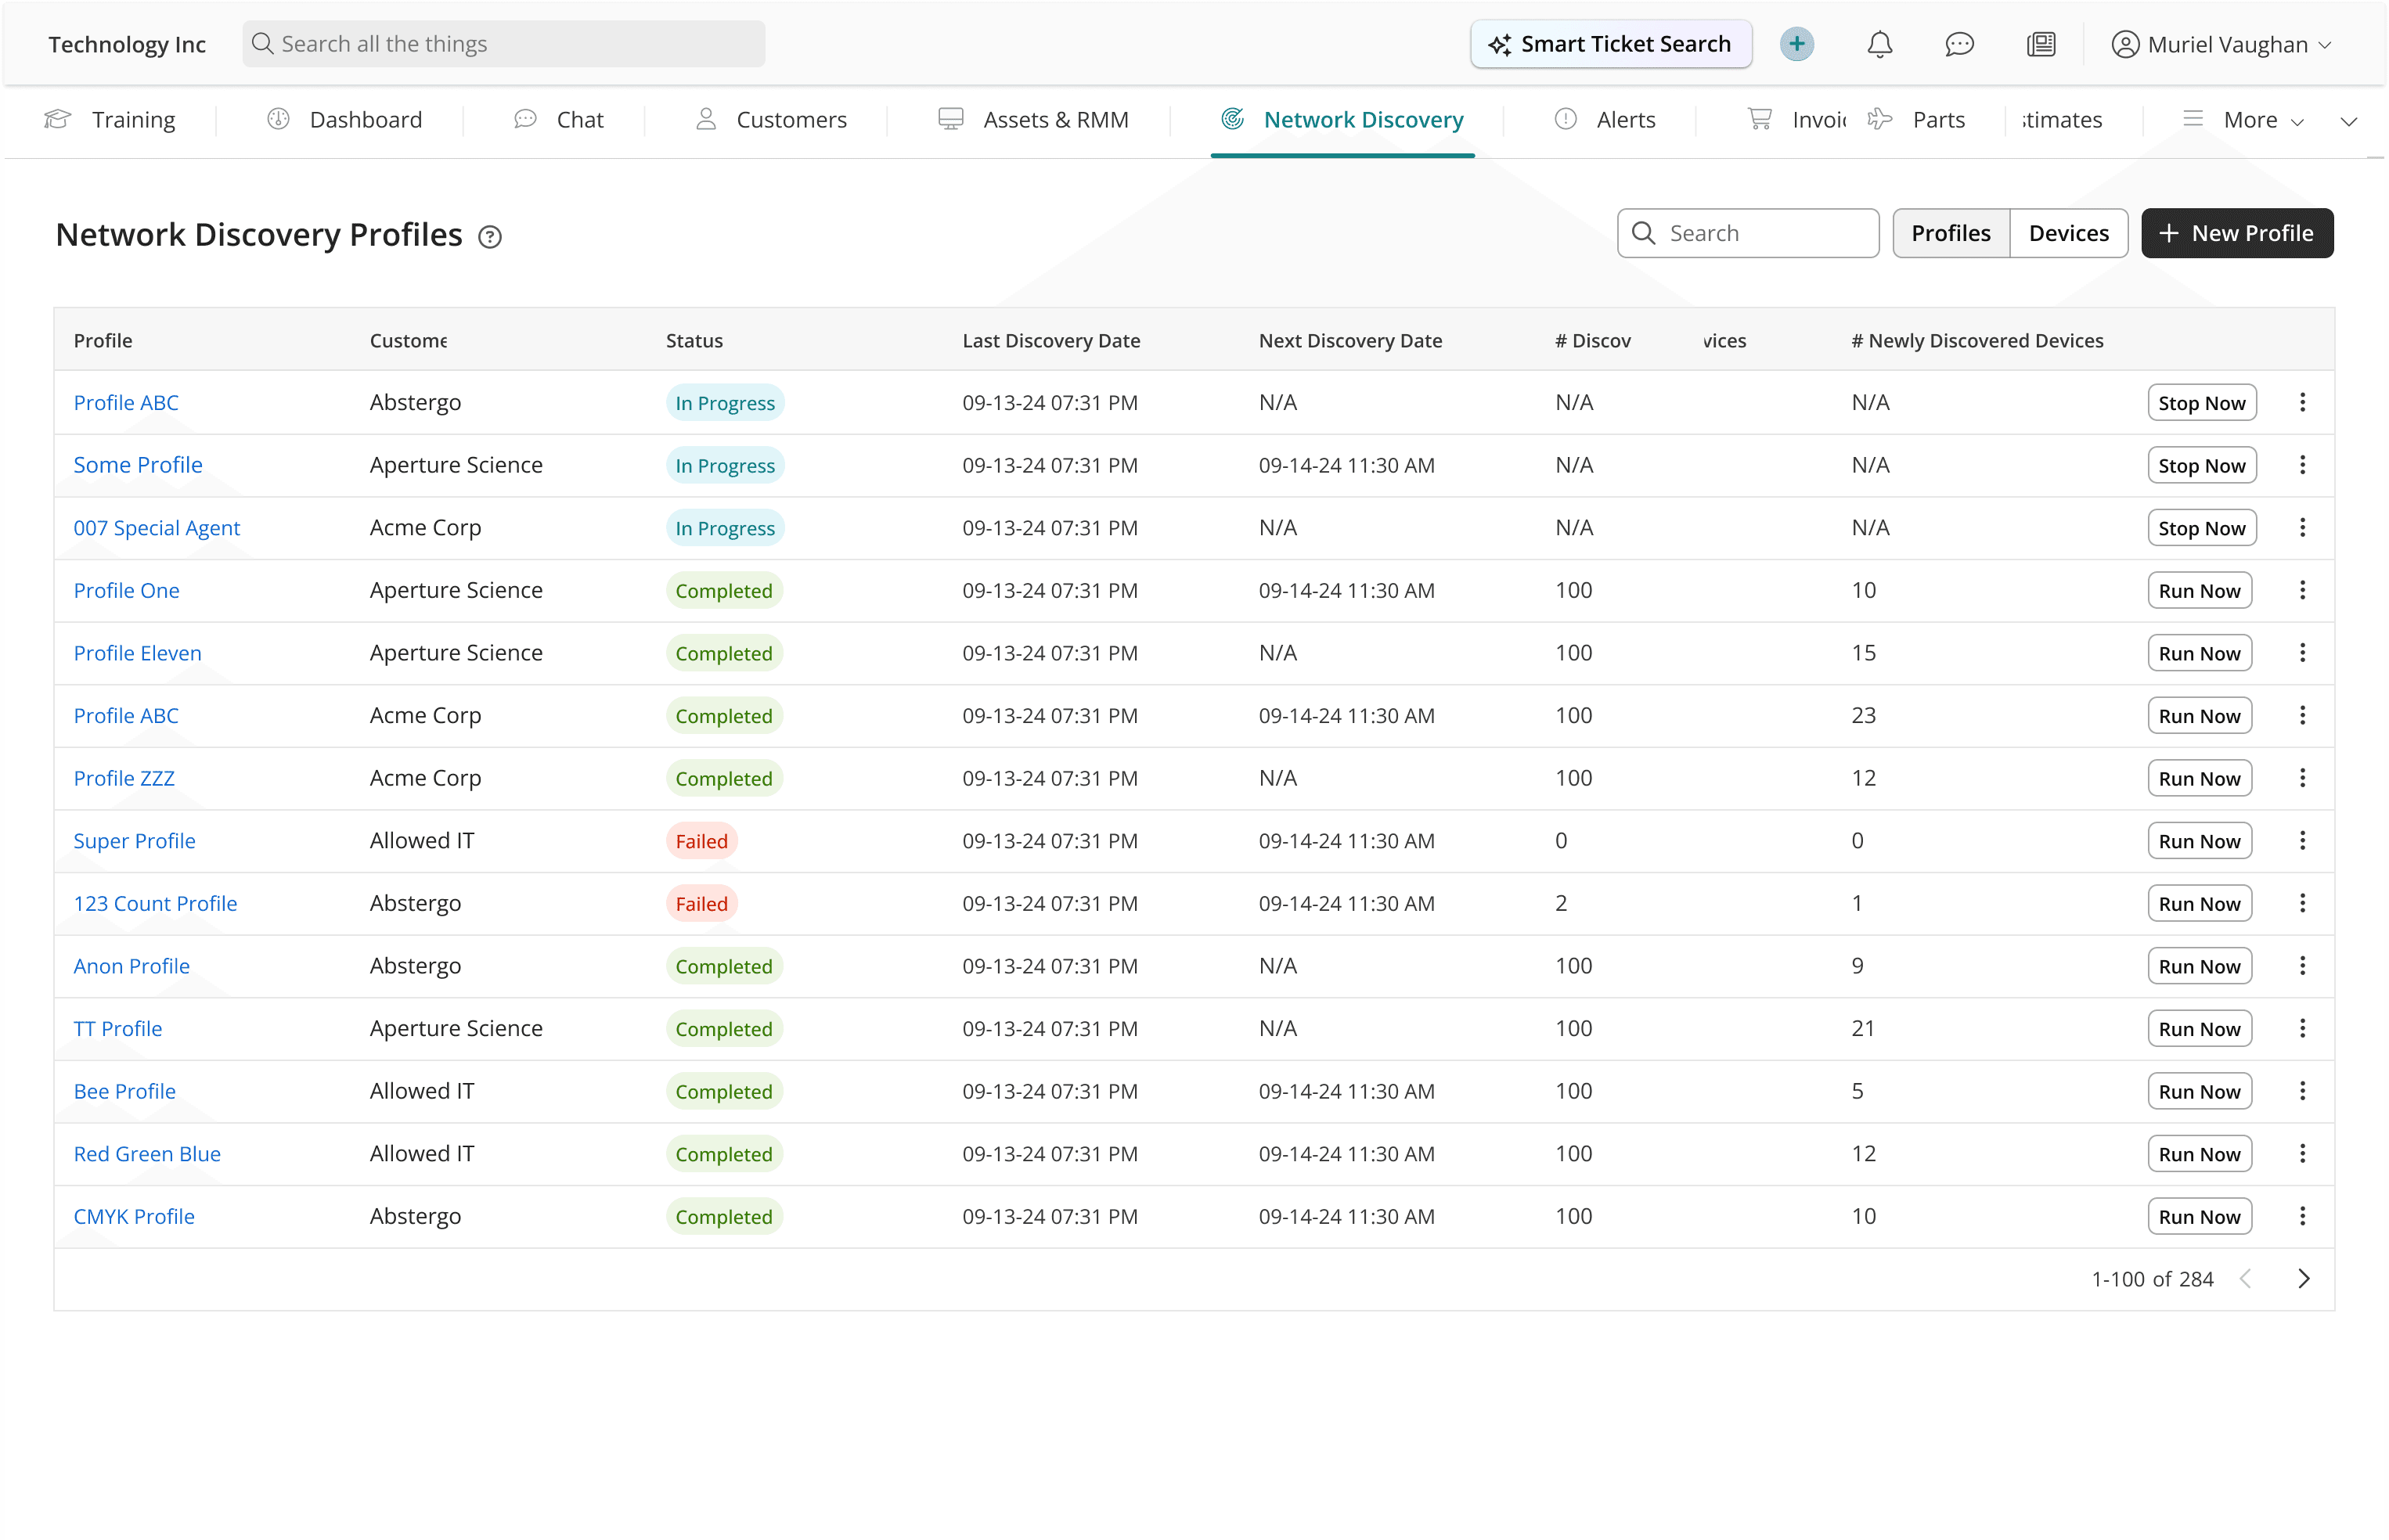
Task: Open the chat bubble icon in header
Action: tap(1959, 44)
